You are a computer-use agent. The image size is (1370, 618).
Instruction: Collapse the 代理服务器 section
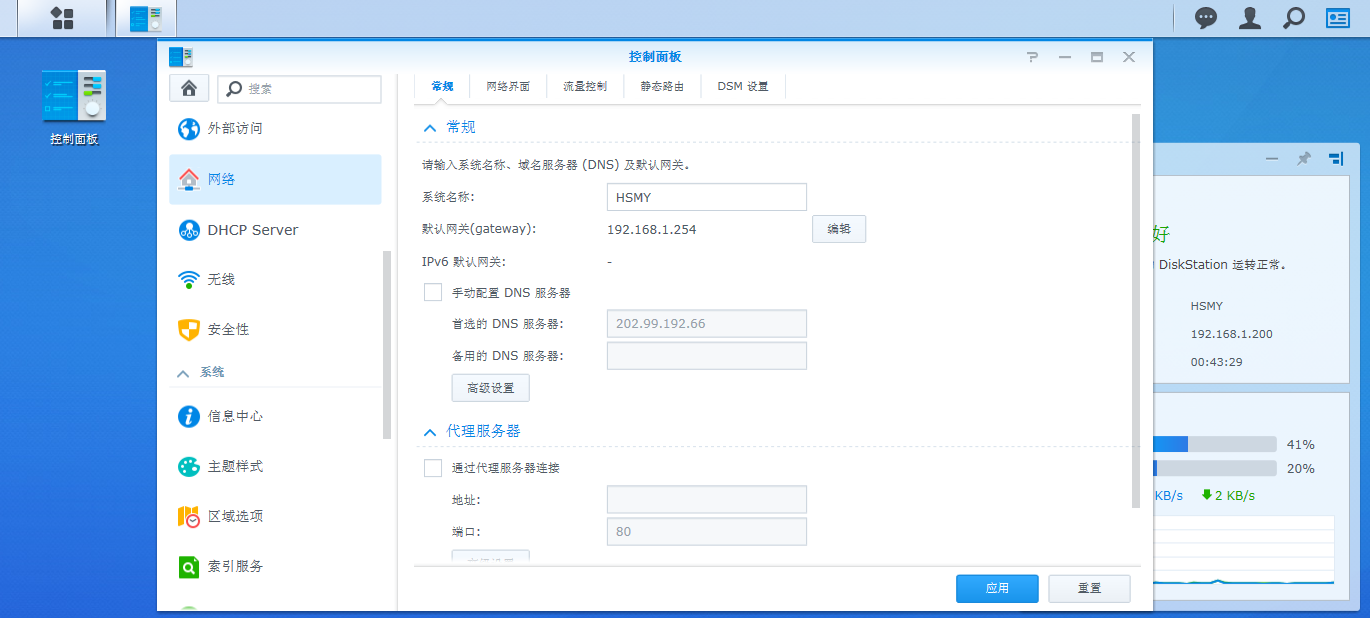point(430,431)
